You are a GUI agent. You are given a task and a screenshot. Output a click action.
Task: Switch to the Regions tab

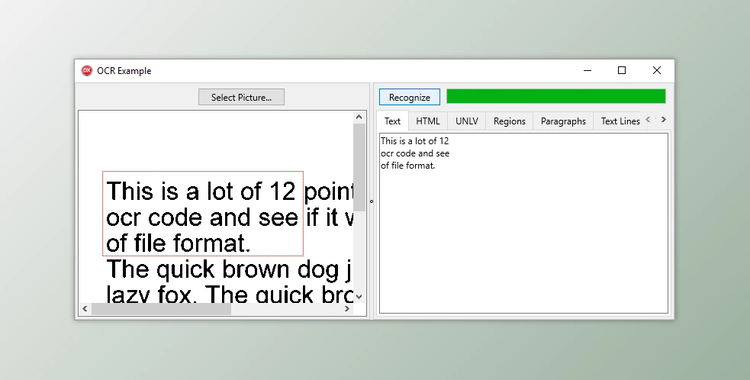[x=509, y=121]
